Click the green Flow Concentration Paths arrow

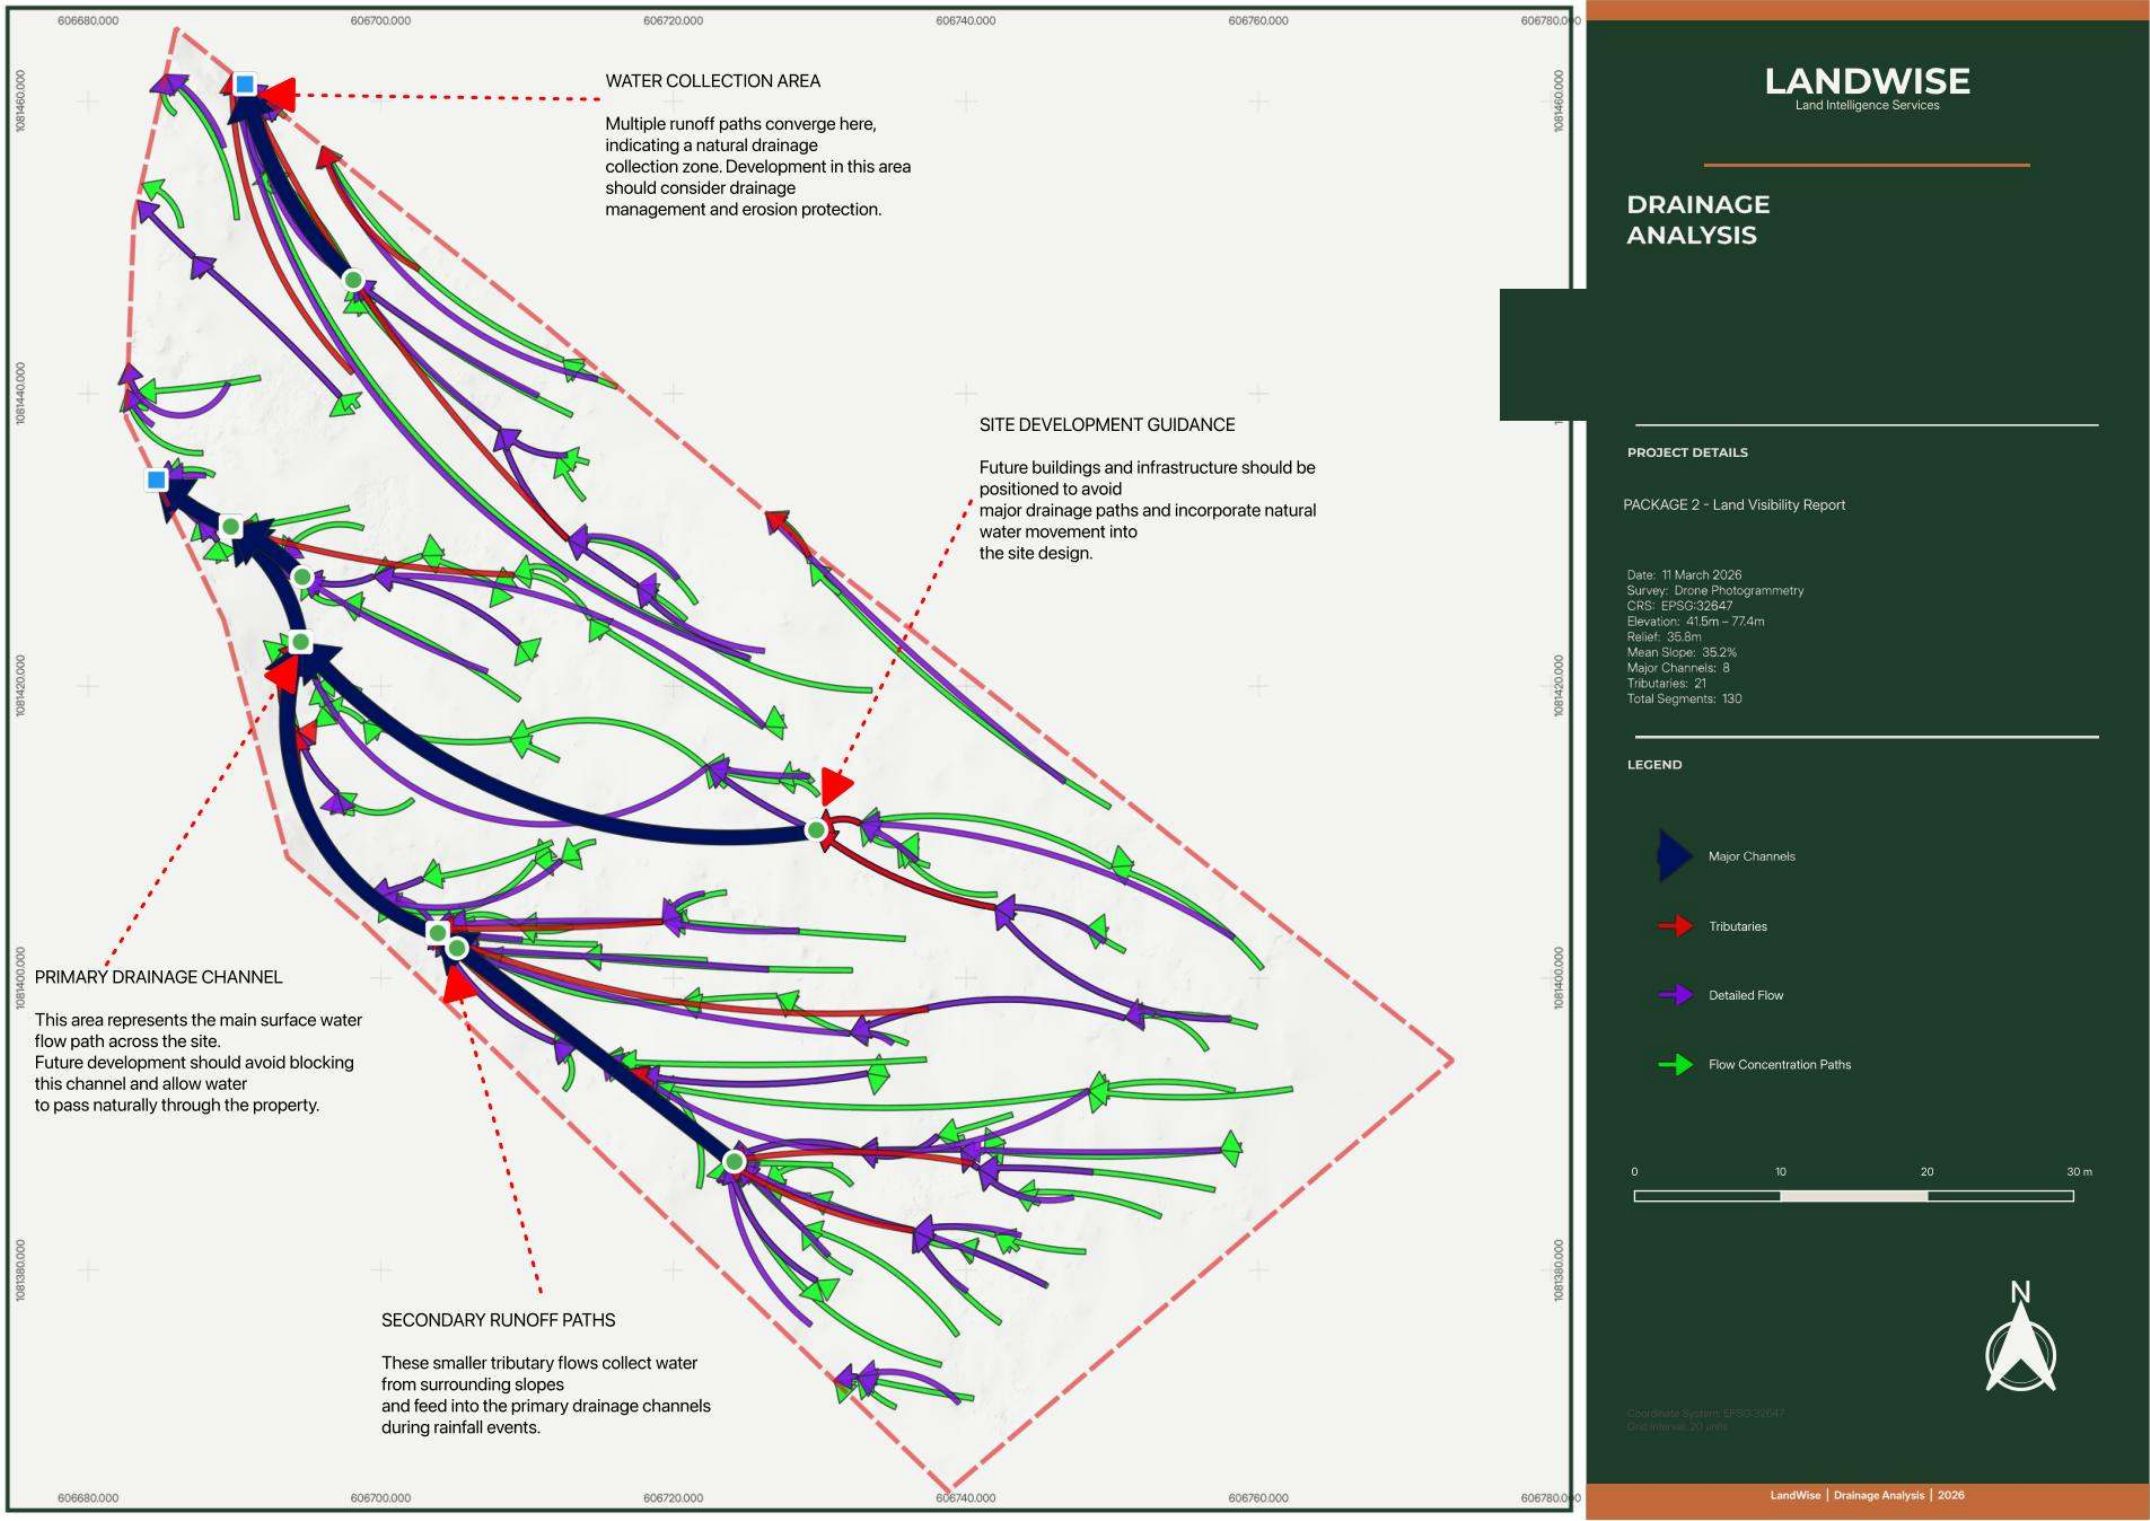coord(1676,1065)
